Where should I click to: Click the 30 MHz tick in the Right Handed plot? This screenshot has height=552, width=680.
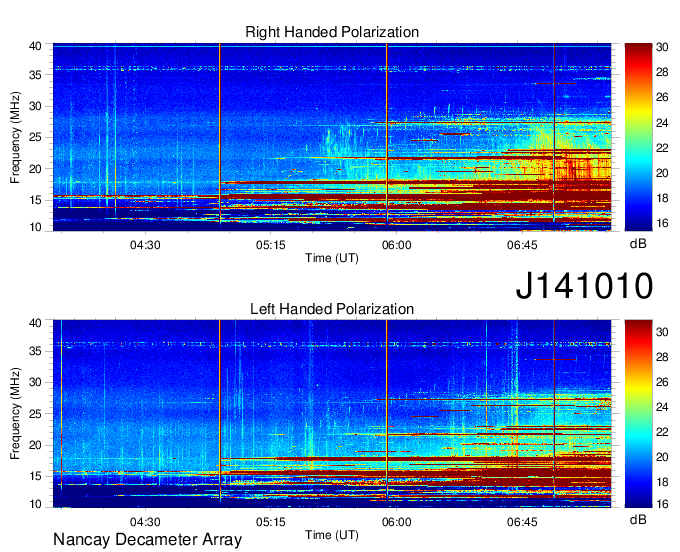click(35, 106)
